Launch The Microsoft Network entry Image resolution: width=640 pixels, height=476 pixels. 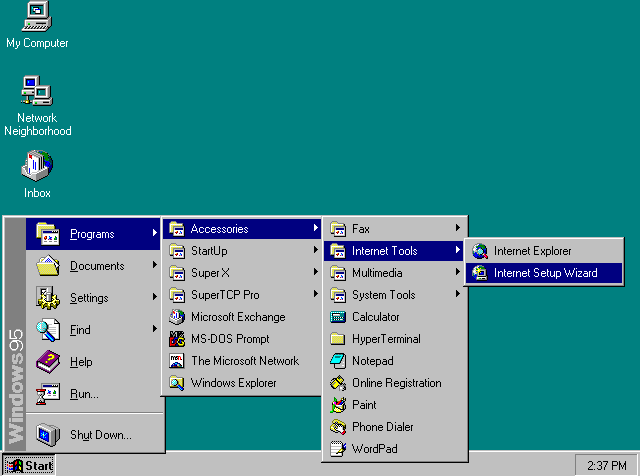coord(242,361)
